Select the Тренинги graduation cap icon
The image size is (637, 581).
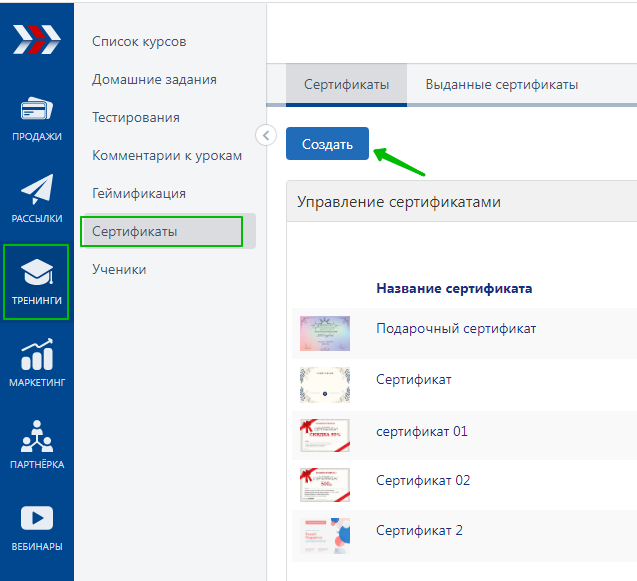[37, 274]
